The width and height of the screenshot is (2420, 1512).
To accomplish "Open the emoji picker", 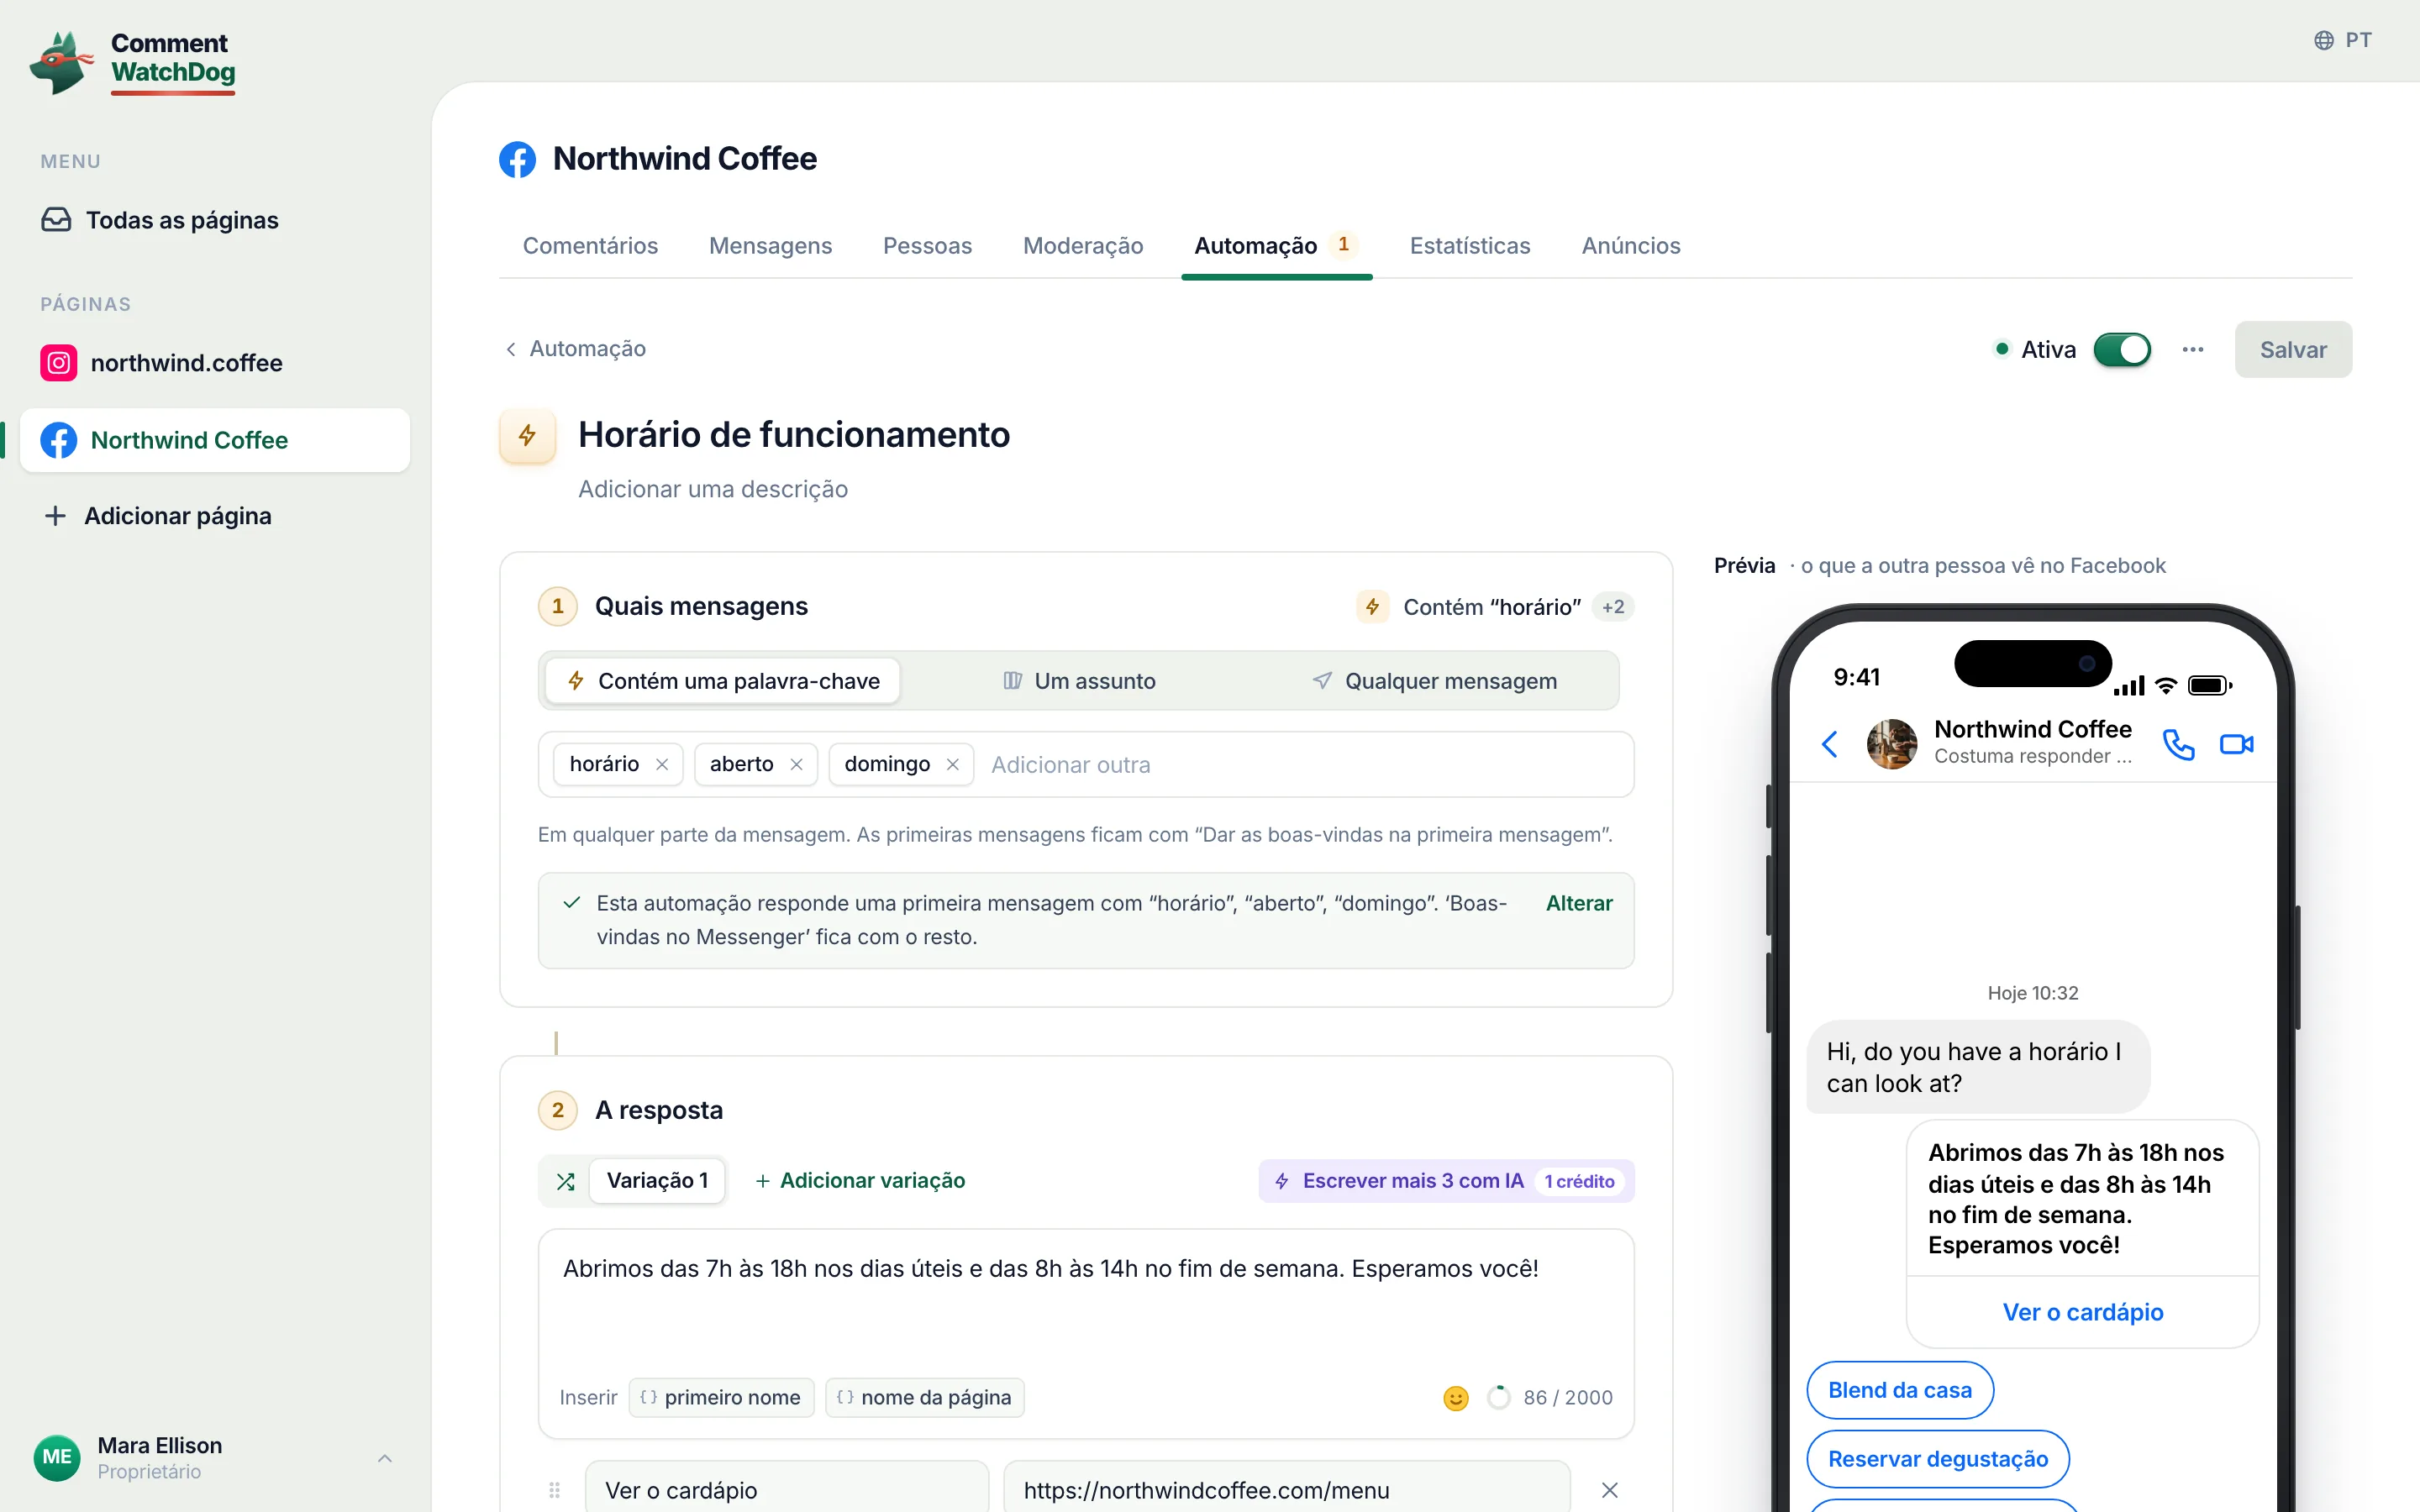I will pyautogui.click(x=1456, y=1398).
